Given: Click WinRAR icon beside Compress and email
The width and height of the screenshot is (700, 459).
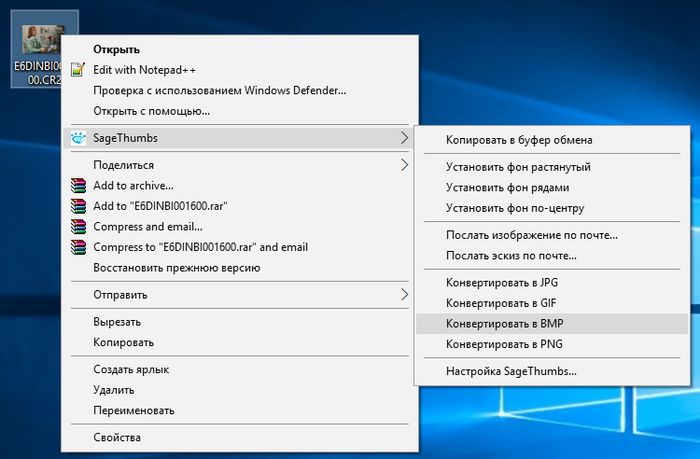Looking at the screenshot, I should click(79, 226).
